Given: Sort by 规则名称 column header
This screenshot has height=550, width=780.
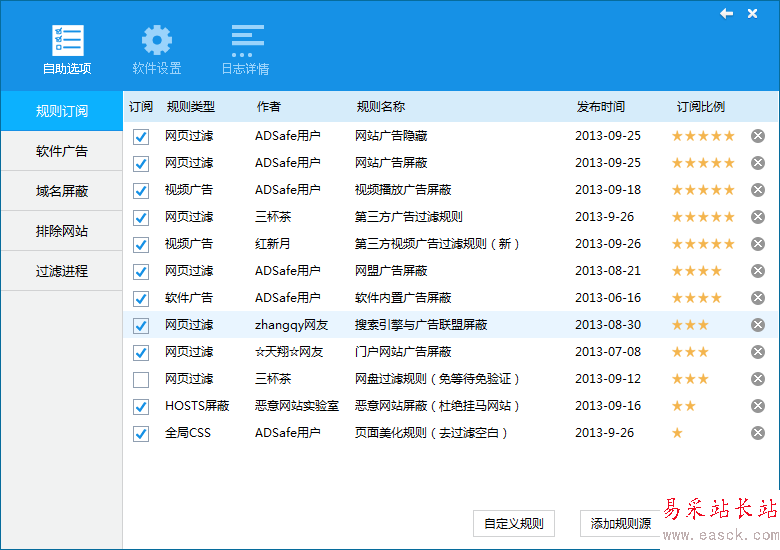Looking at the screenshot, I should (381, 106).
